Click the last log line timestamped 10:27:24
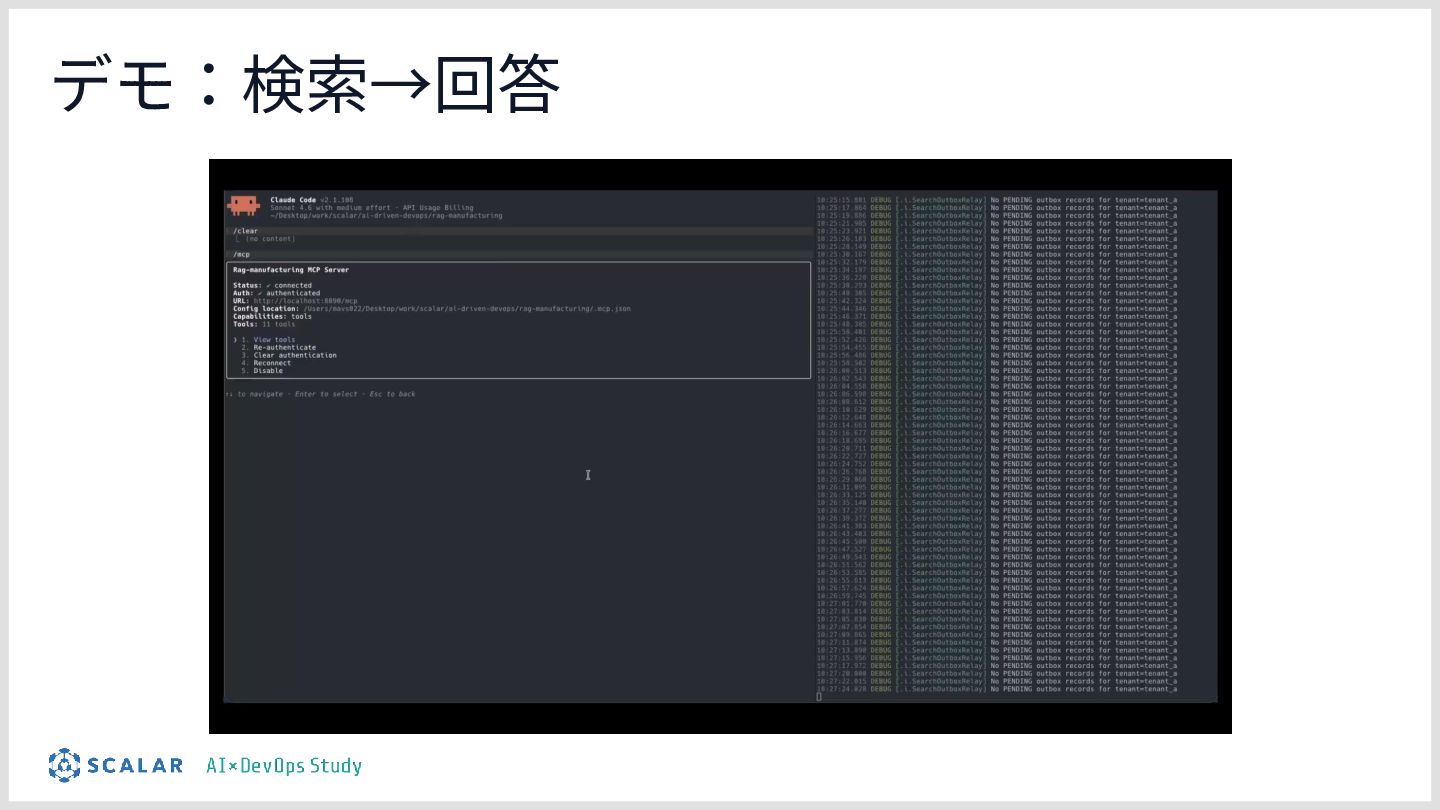The image size is (1440, 810). [997, 689]
